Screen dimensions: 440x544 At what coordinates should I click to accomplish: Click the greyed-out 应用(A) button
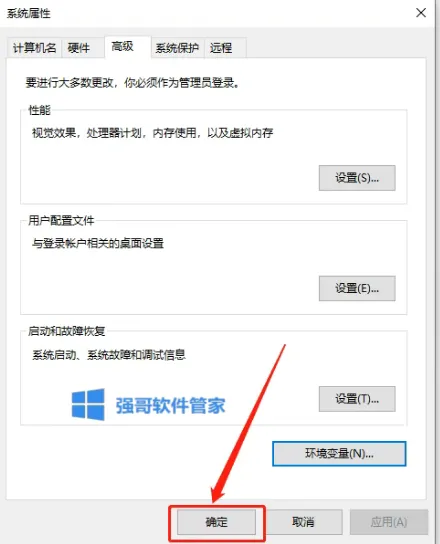tap(389, 522)
